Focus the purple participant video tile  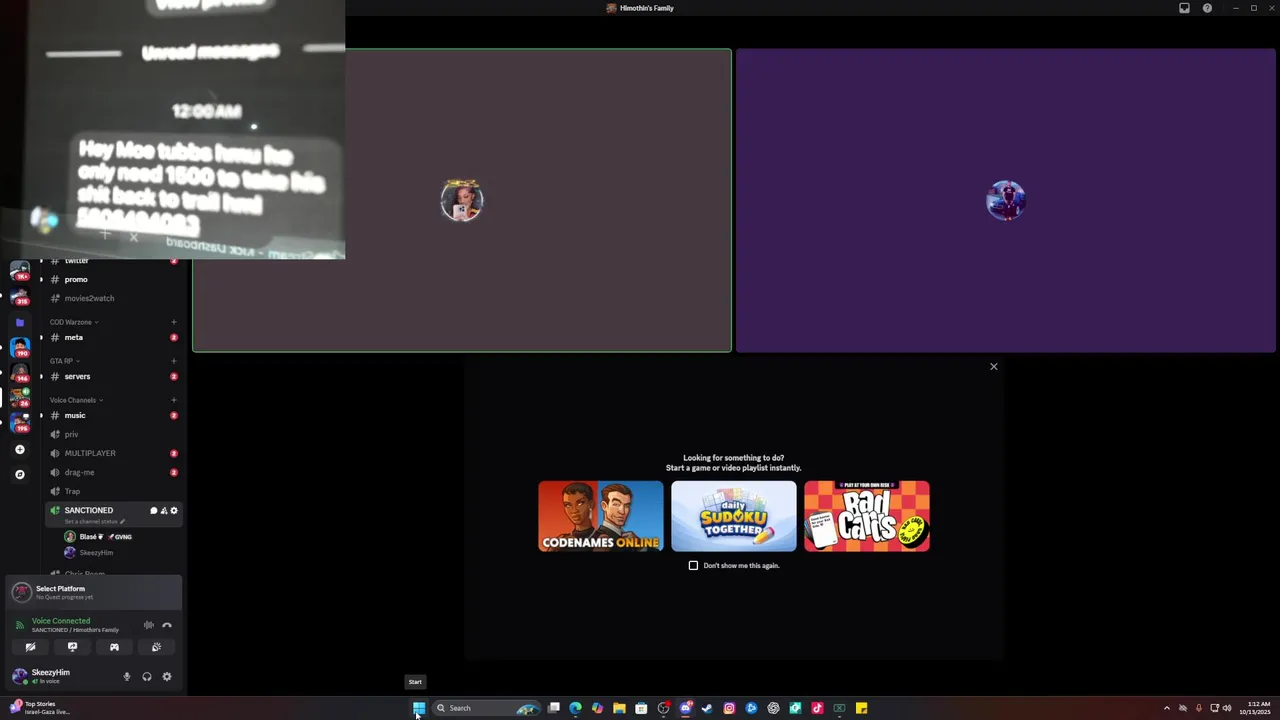click(1006, 201)
